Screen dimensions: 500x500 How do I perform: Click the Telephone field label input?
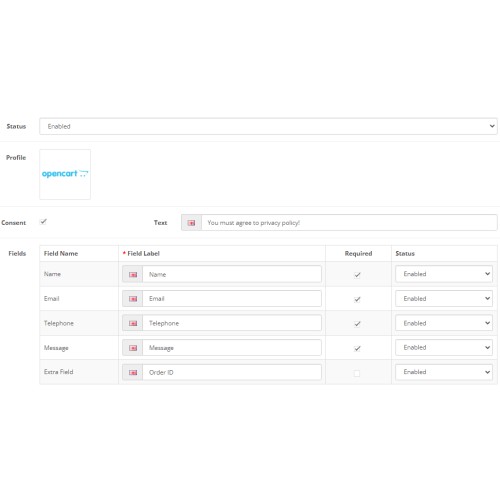232,323
